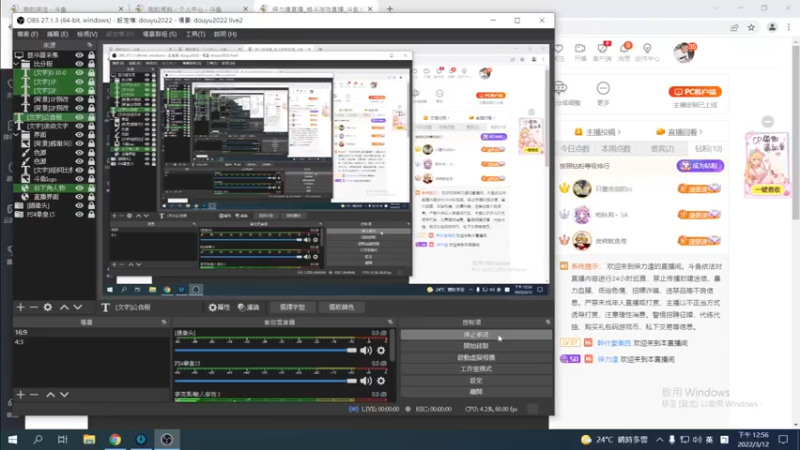Open the 攝像头 audio settings gear
The width and height of the screenshot is (800, 450).
point(381,351)
